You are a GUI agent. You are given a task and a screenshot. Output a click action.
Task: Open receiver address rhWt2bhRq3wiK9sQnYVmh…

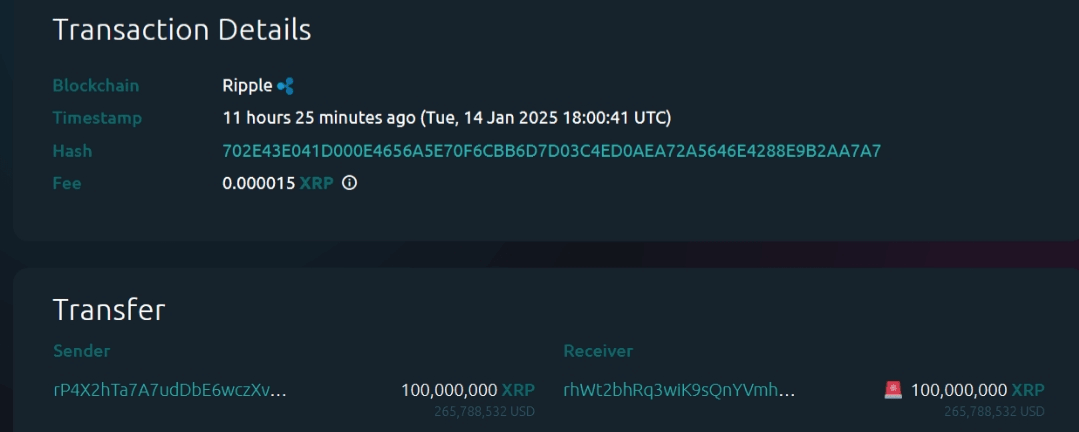(679, 390)
